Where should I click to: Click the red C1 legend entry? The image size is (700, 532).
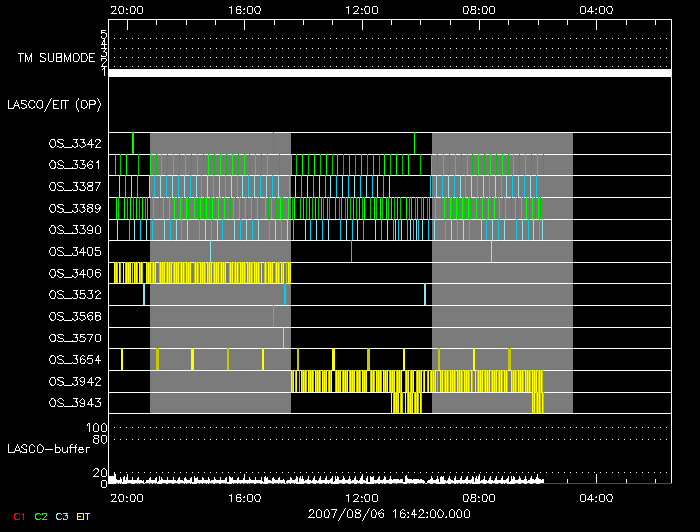(19, 515)
